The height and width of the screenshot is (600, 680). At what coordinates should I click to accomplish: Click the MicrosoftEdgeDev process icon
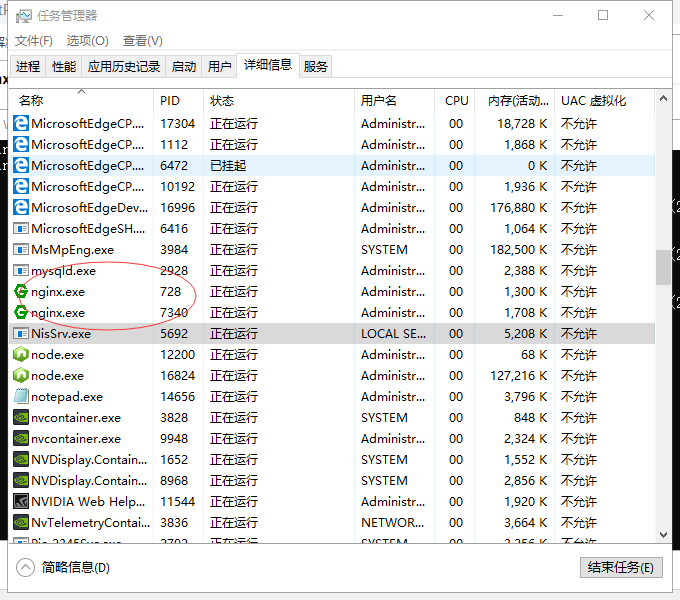21,208
